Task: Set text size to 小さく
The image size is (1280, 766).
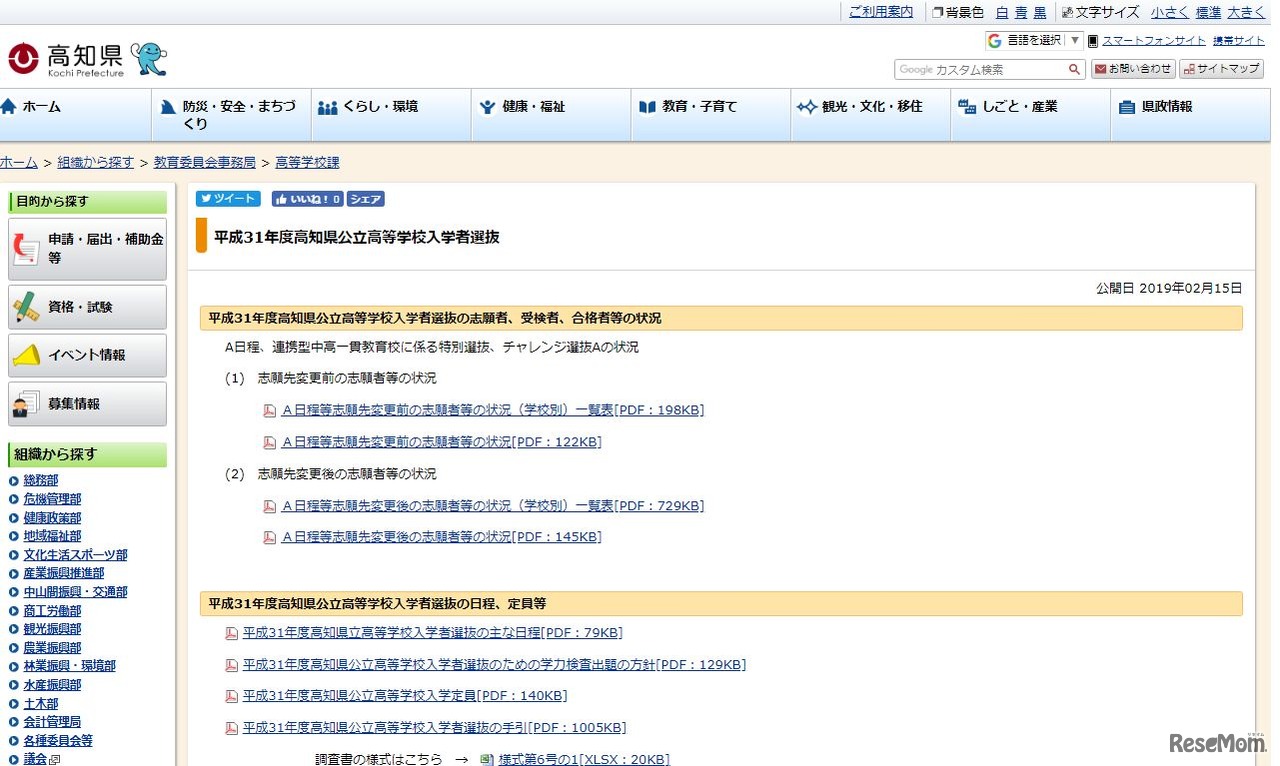Action: pyautogui.click(x=1169, y=13)
